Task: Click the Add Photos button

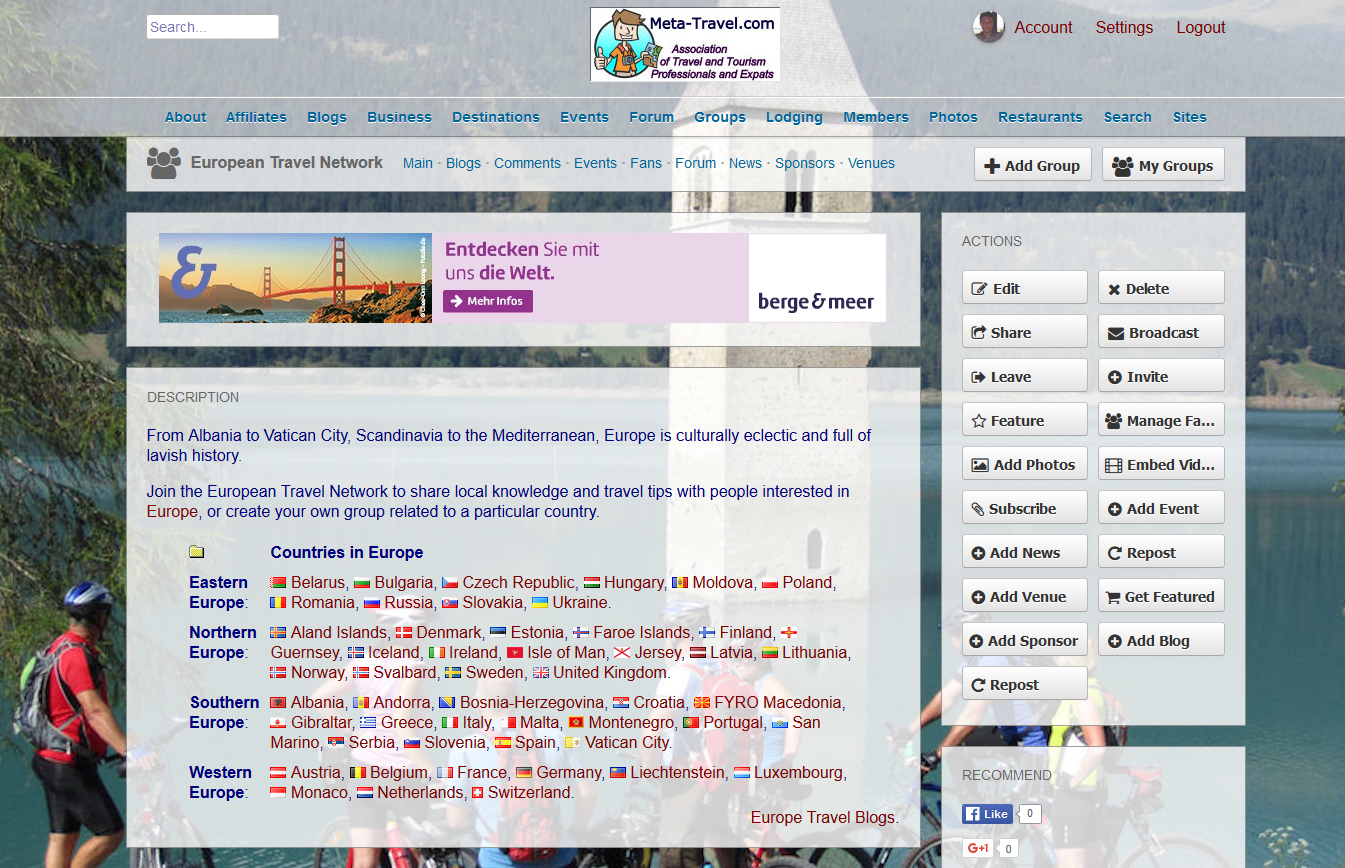Action: [x=1025, y=463]
